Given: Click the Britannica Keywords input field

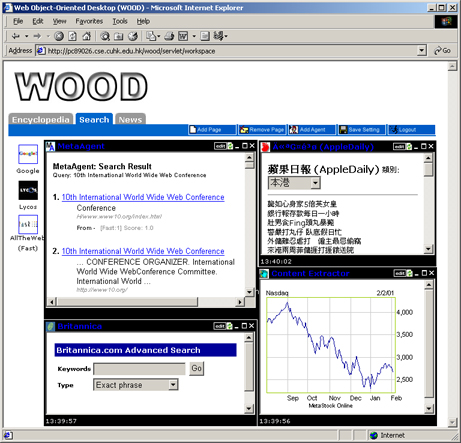Looking at the screenshot, I should [x=140, y=369].
